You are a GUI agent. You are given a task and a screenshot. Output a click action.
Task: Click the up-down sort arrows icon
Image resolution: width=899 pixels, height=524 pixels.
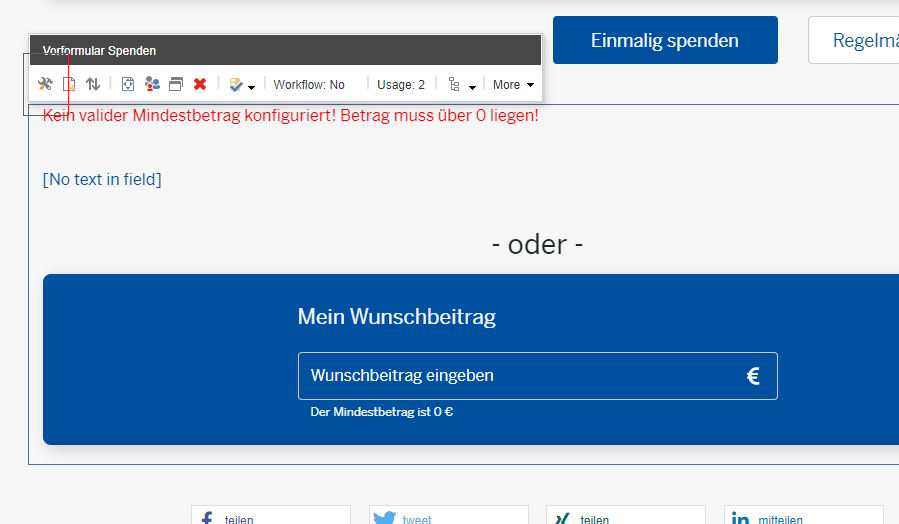[x=93, y=85]
